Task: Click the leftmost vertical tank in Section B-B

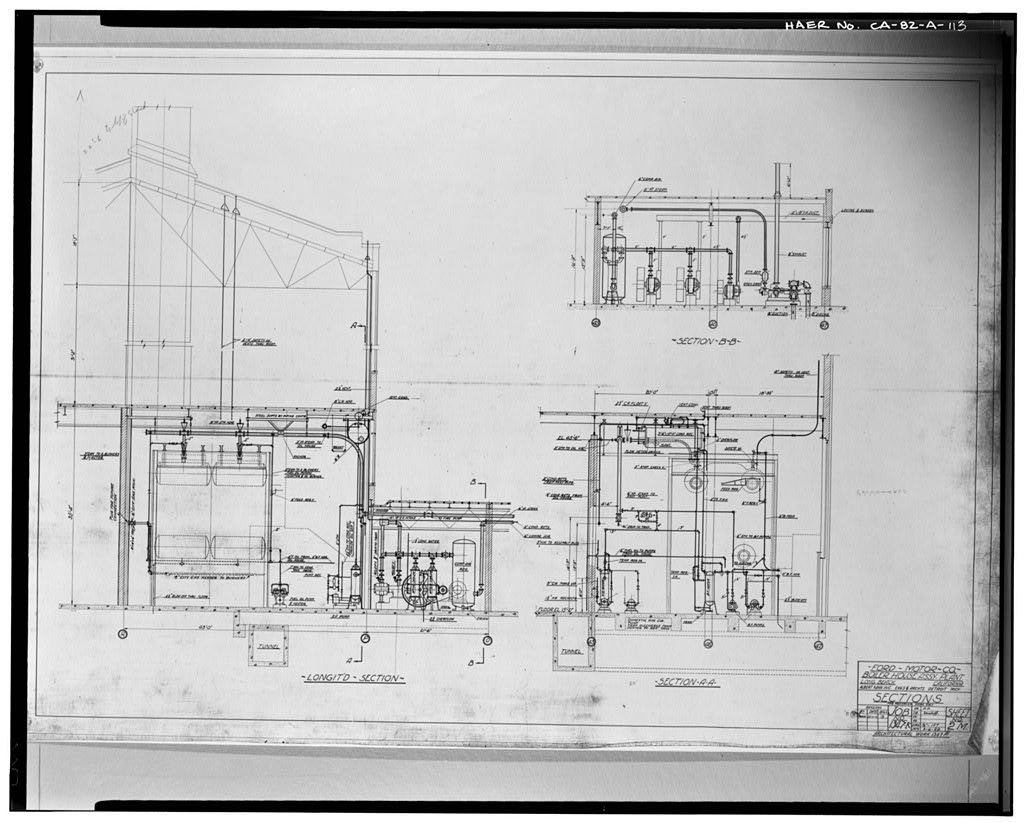Action: 613,266
